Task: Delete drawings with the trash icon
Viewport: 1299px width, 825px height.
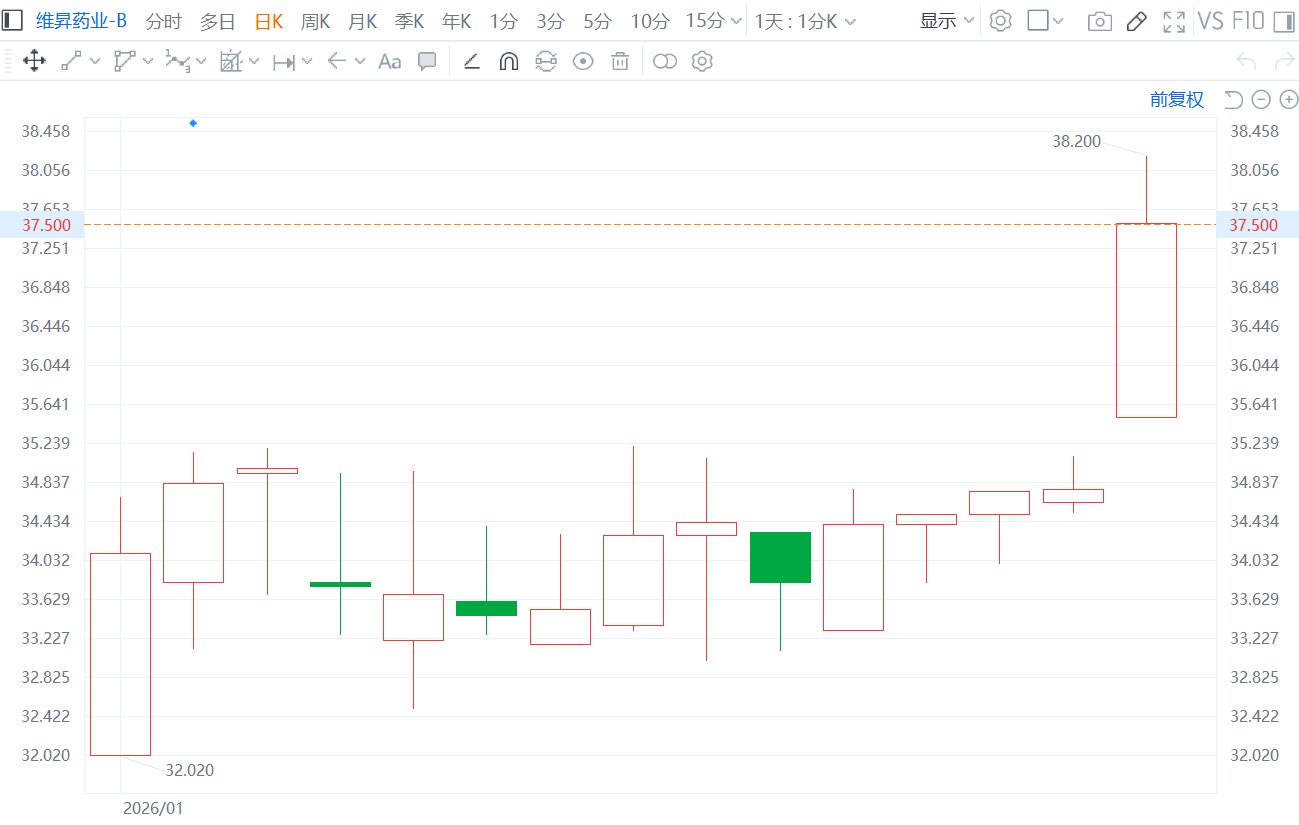Action: (620, 62)
